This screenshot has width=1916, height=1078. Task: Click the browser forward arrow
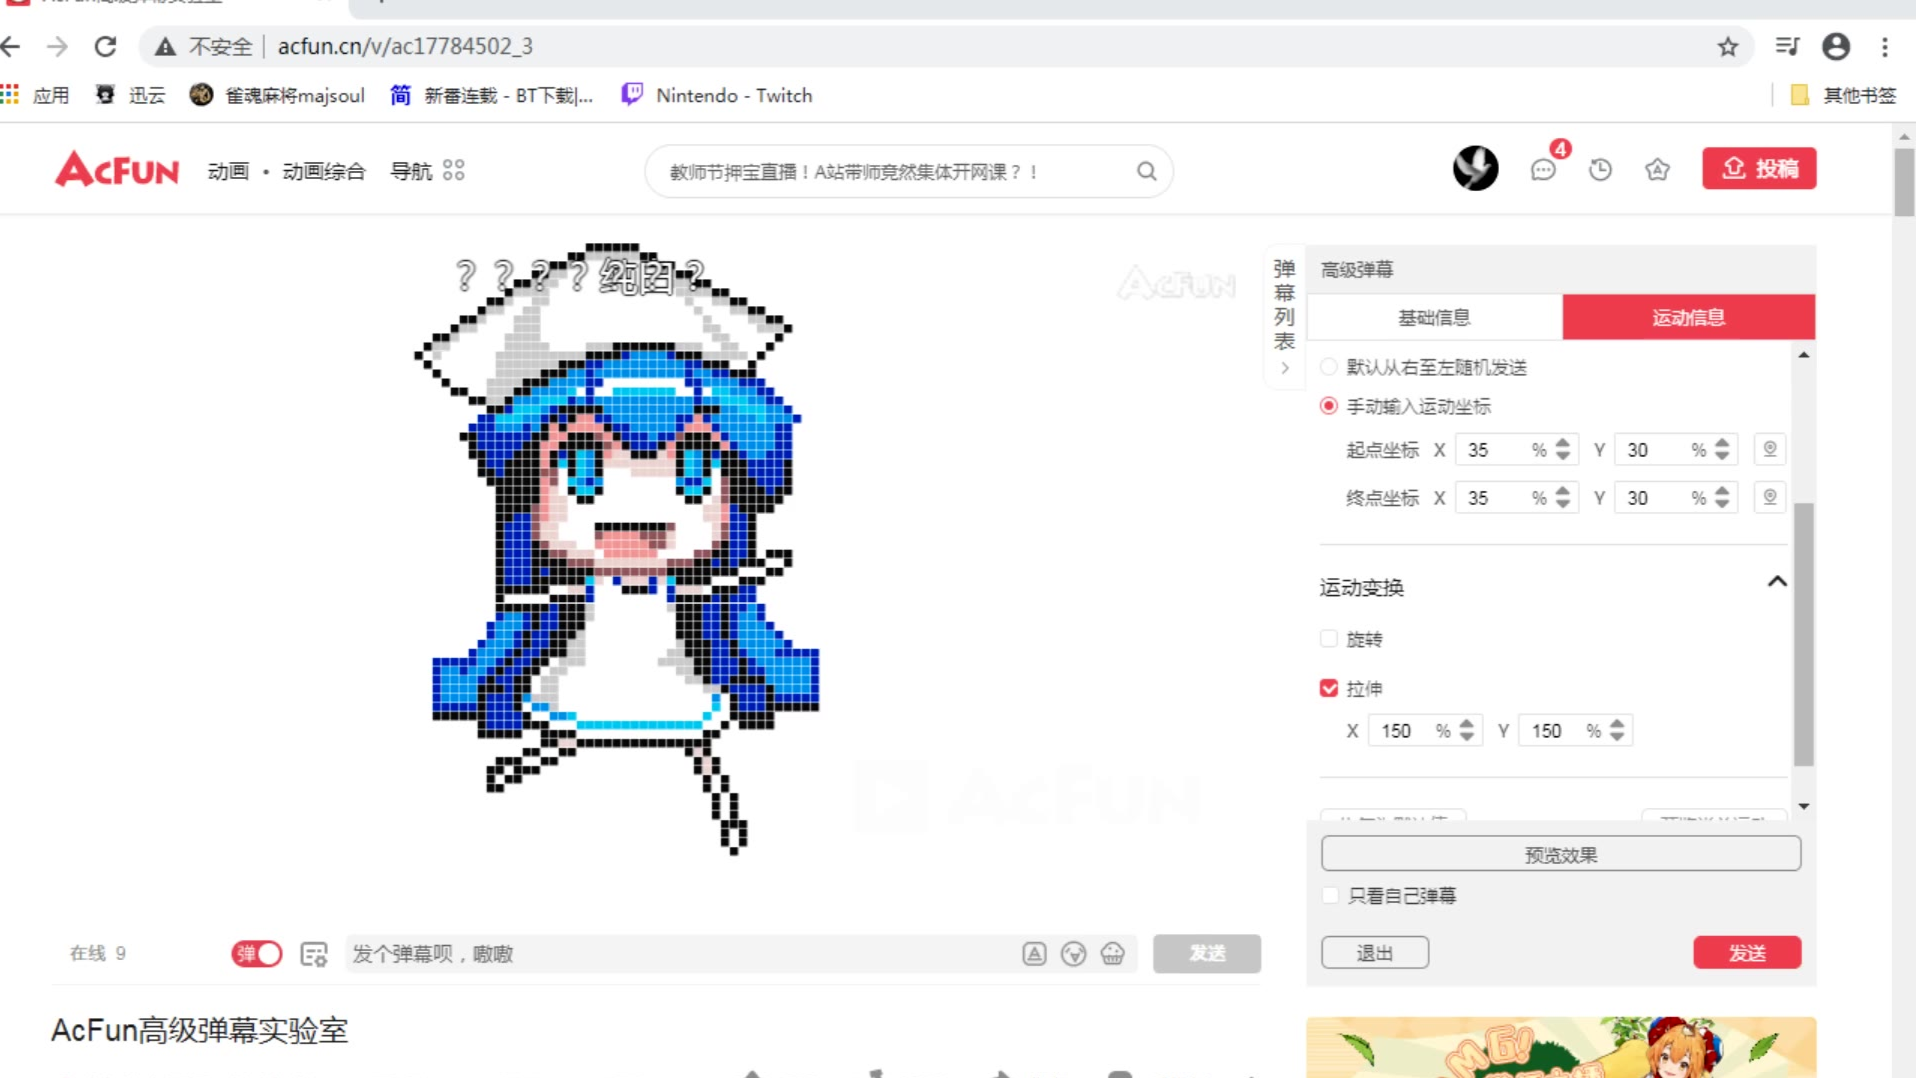click(57, 46)
